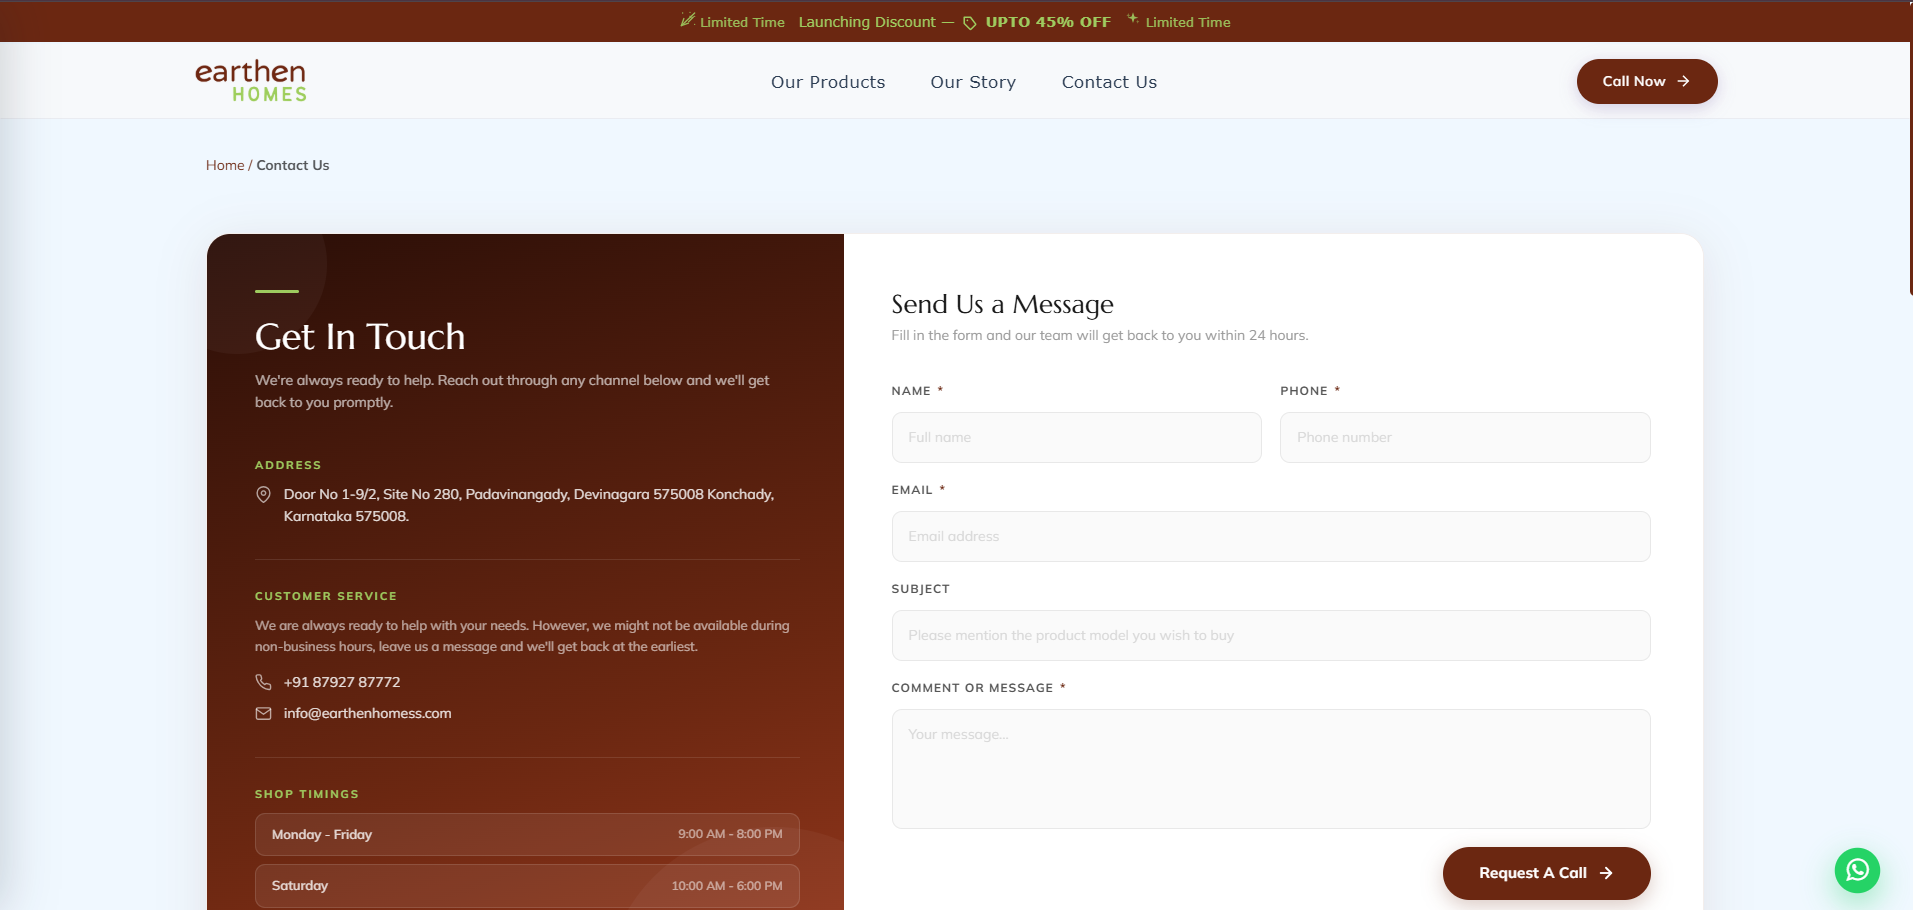
Task: Click the Subject product model field
Action: click(1270, 635)
